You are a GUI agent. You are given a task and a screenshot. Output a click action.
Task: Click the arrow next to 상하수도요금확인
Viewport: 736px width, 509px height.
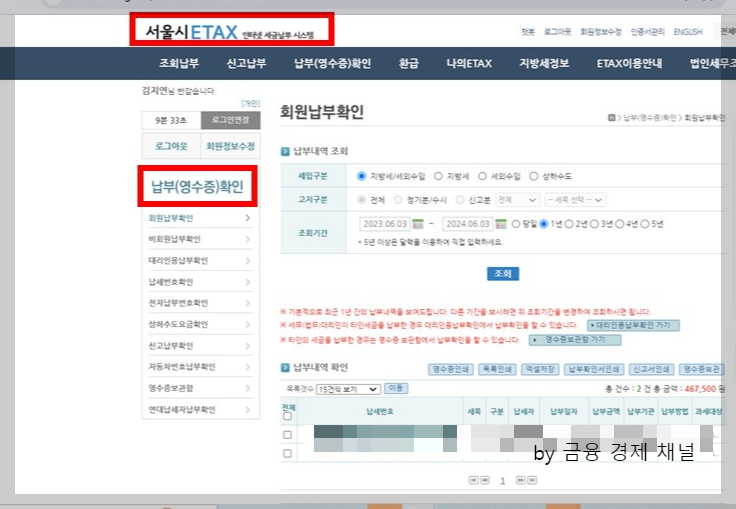pos(247,324)
